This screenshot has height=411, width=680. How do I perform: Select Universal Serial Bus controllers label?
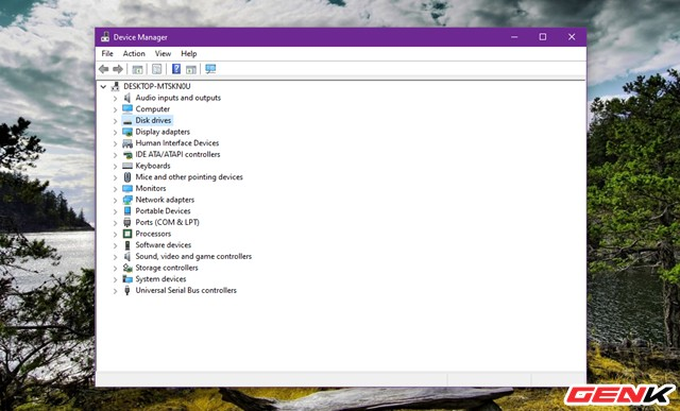tap(186, 290)
